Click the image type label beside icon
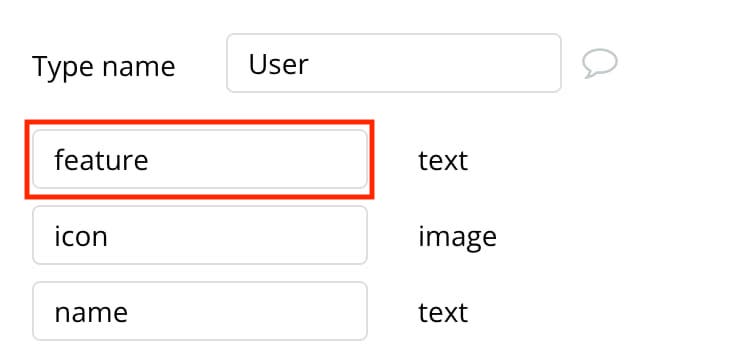738x364 pixels. point(457,237)
